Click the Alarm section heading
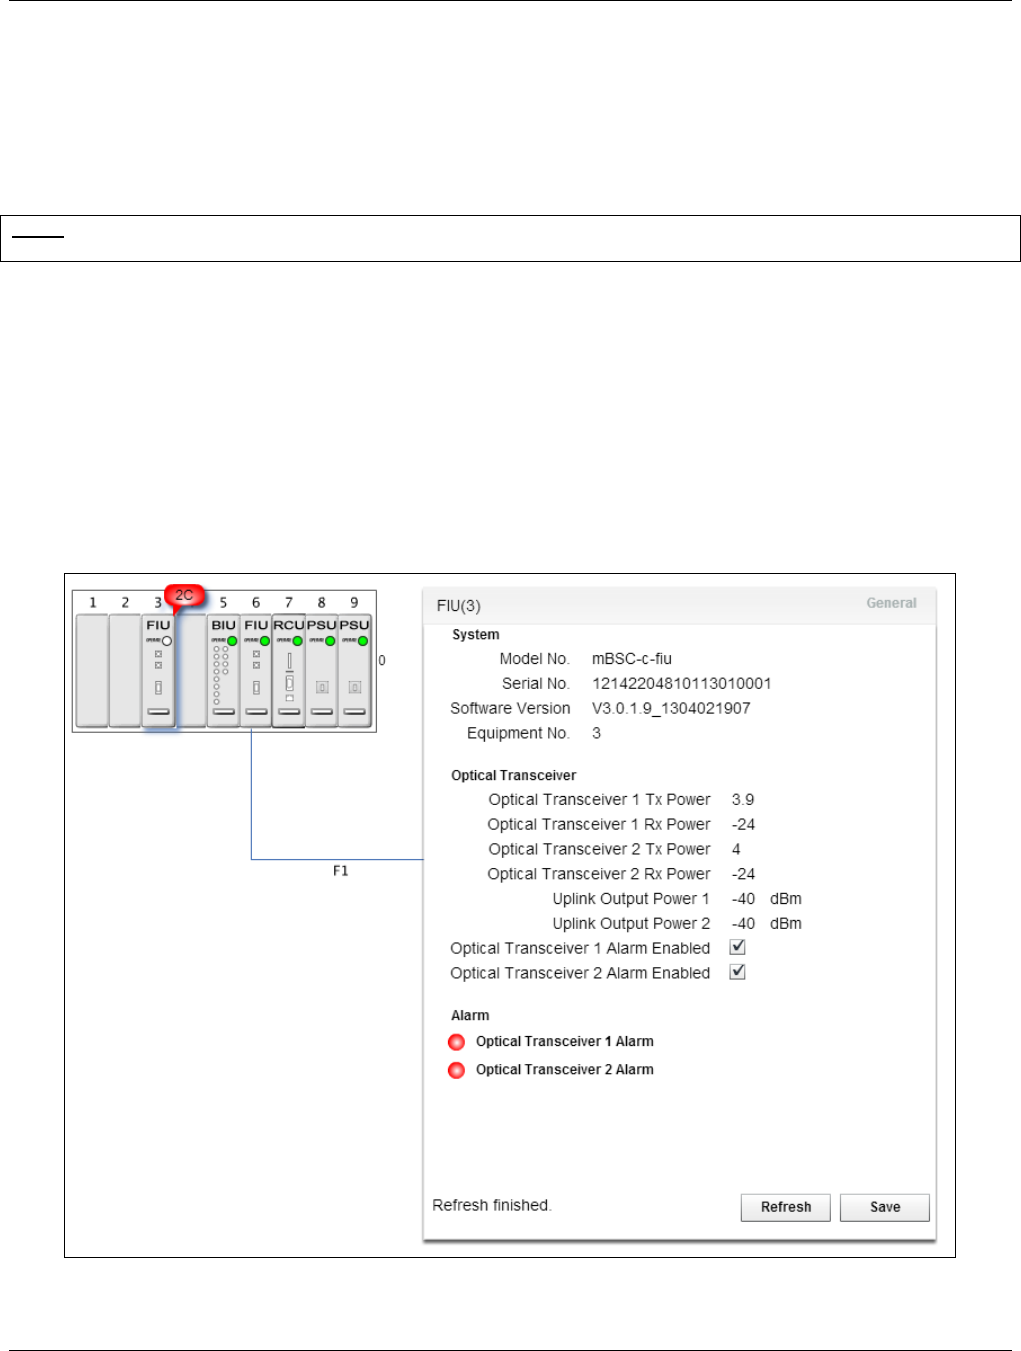 point(470,1016)
